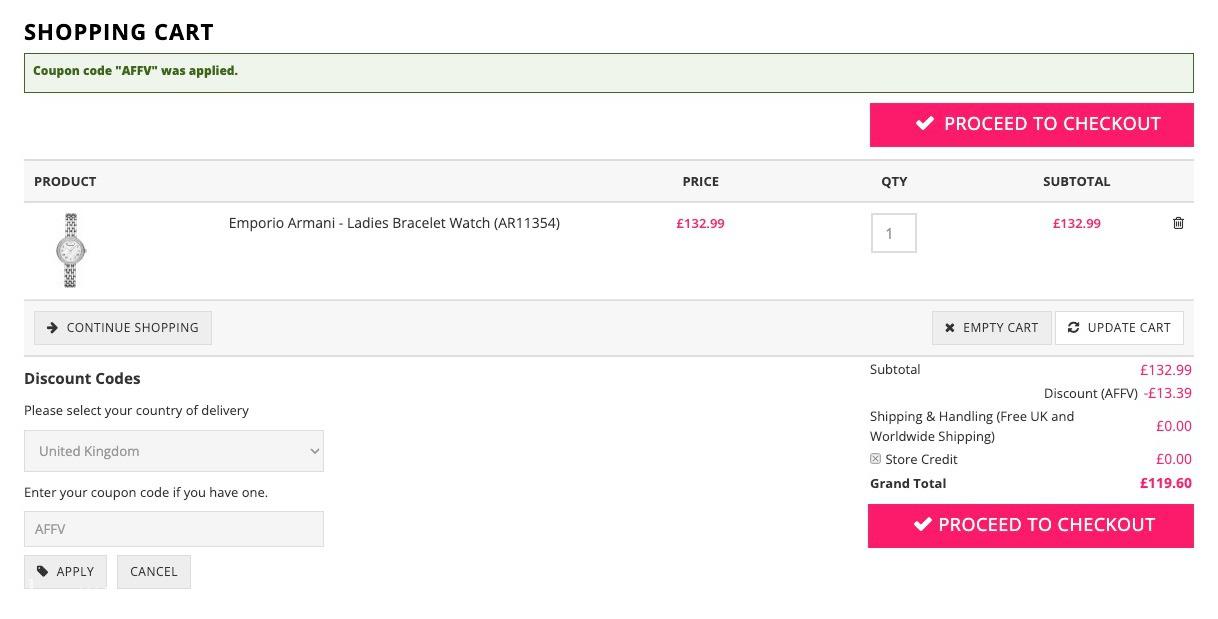The image size is (1218, 619).
Task: Click the product price £132.99 in Price column
Action: tap(700, 223)
